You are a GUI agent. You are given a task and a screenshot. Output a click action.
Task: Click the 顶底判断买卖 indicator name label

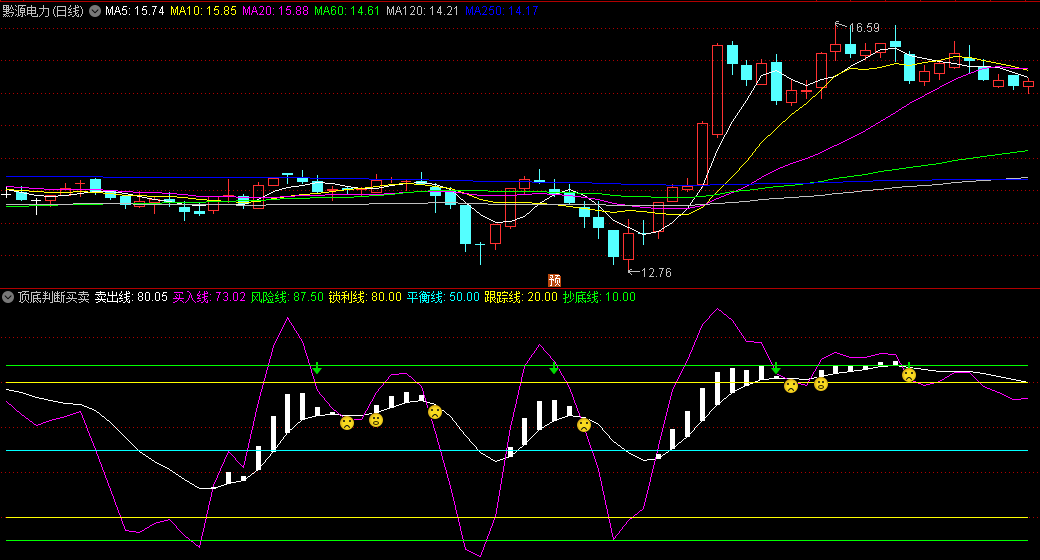[x=52, y=297]
